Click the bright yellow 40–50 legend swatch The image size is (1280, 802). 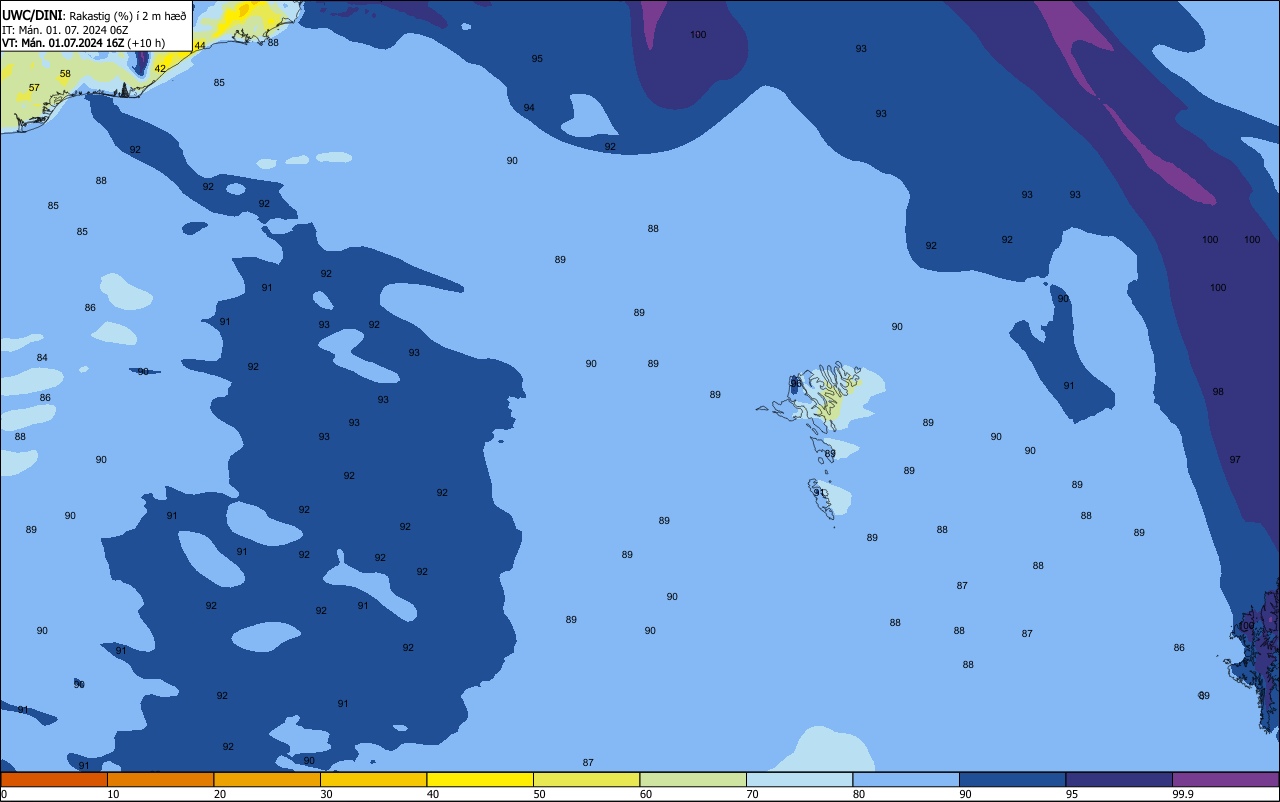[x=480, y=779]
